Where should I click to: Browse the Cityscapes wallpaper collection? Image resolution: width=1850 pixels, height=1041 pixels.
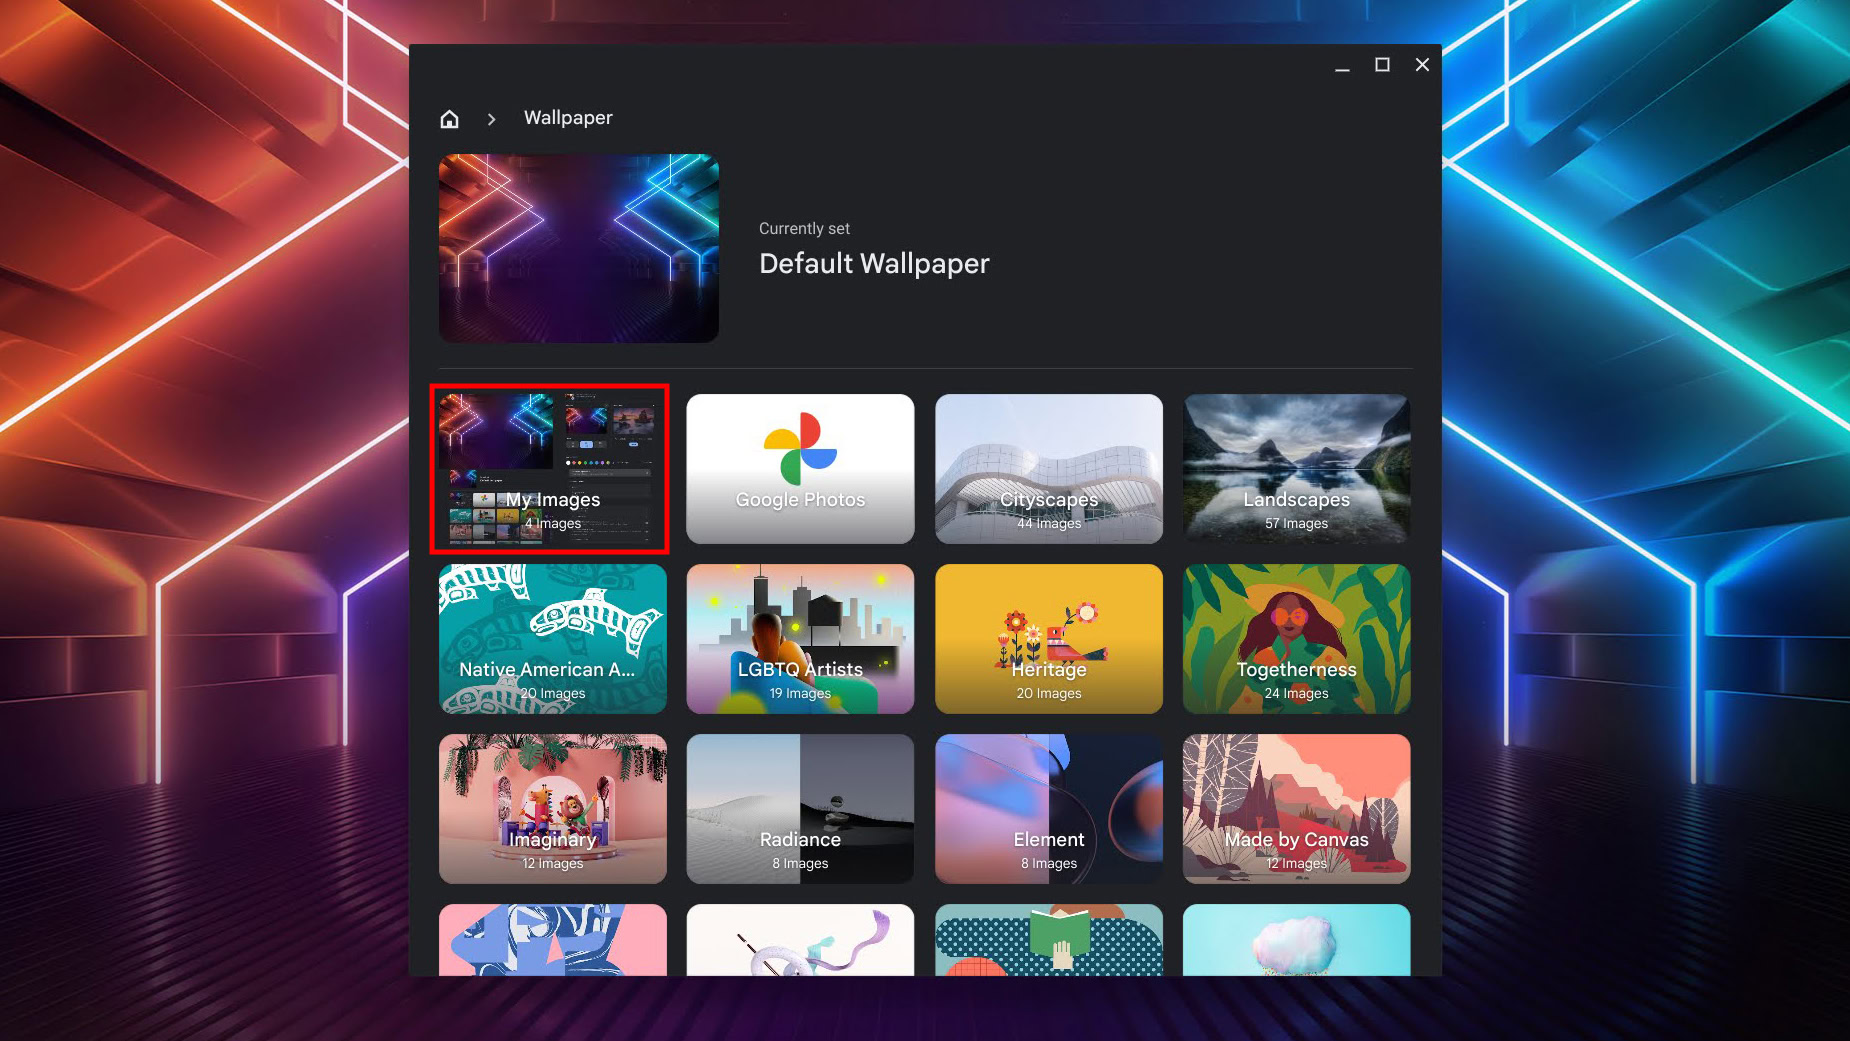point(1049,469)
